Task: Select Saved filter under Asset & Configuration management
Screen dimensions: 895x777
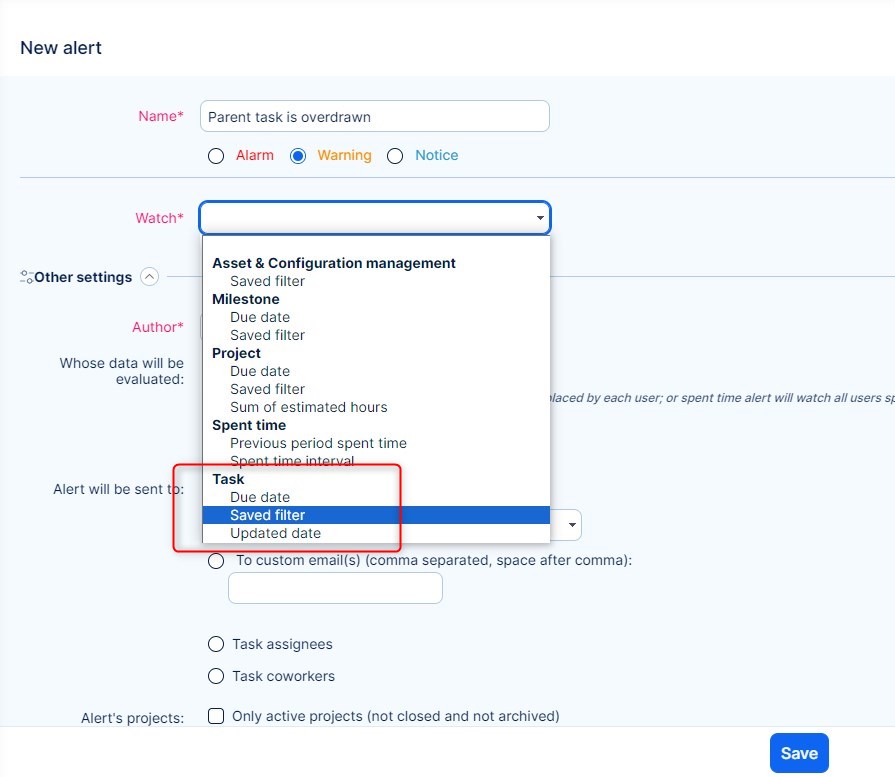Action: pos(268,281)
